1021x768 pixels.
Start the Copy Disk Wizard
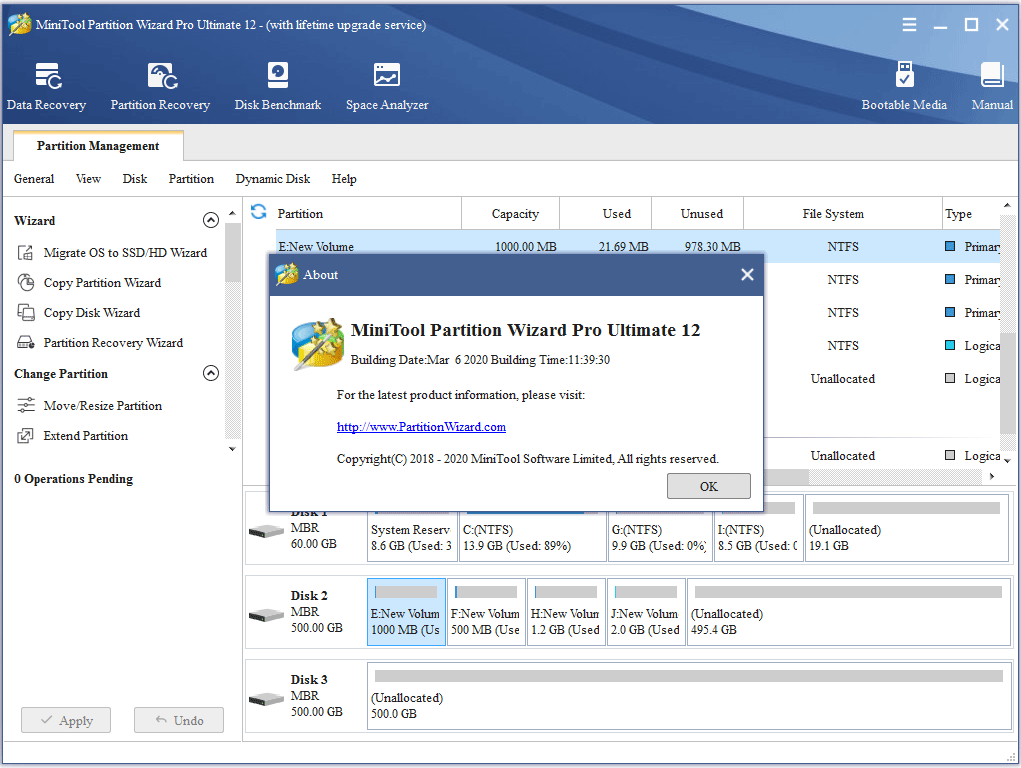point(79,313)
